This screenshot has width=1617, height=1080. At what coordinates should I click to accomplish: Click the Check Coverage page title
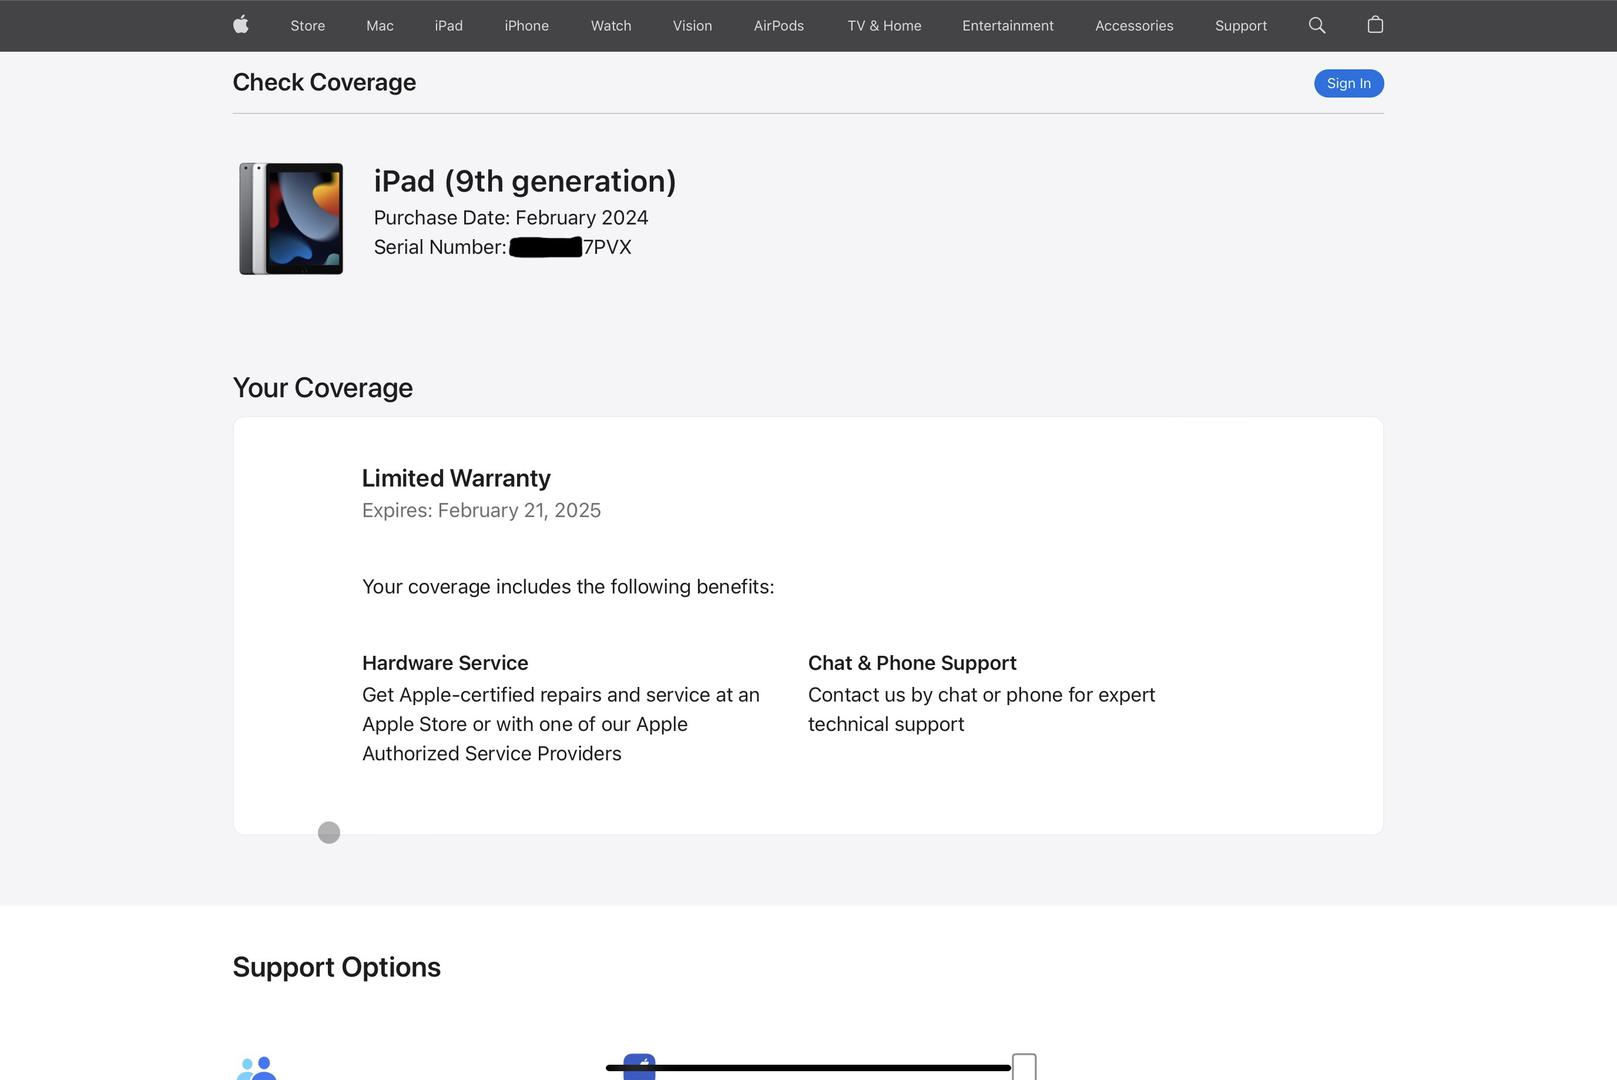[324, 82]
